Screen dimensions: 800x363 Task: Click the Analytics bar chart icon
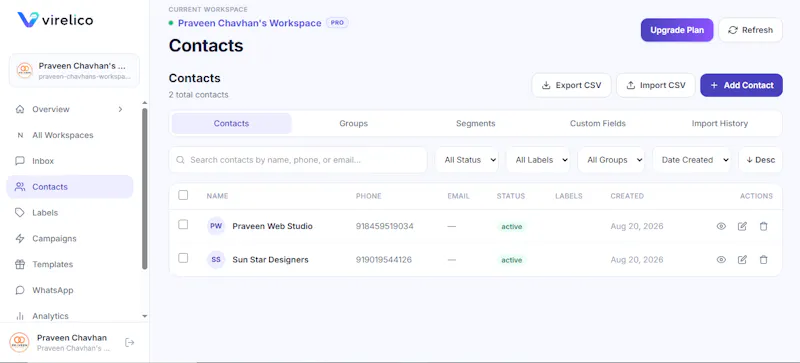[x=20, y=316]
